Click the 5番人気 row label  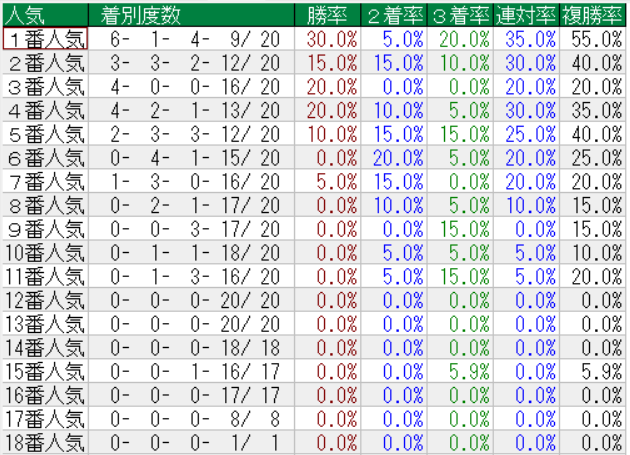point(45,133)
